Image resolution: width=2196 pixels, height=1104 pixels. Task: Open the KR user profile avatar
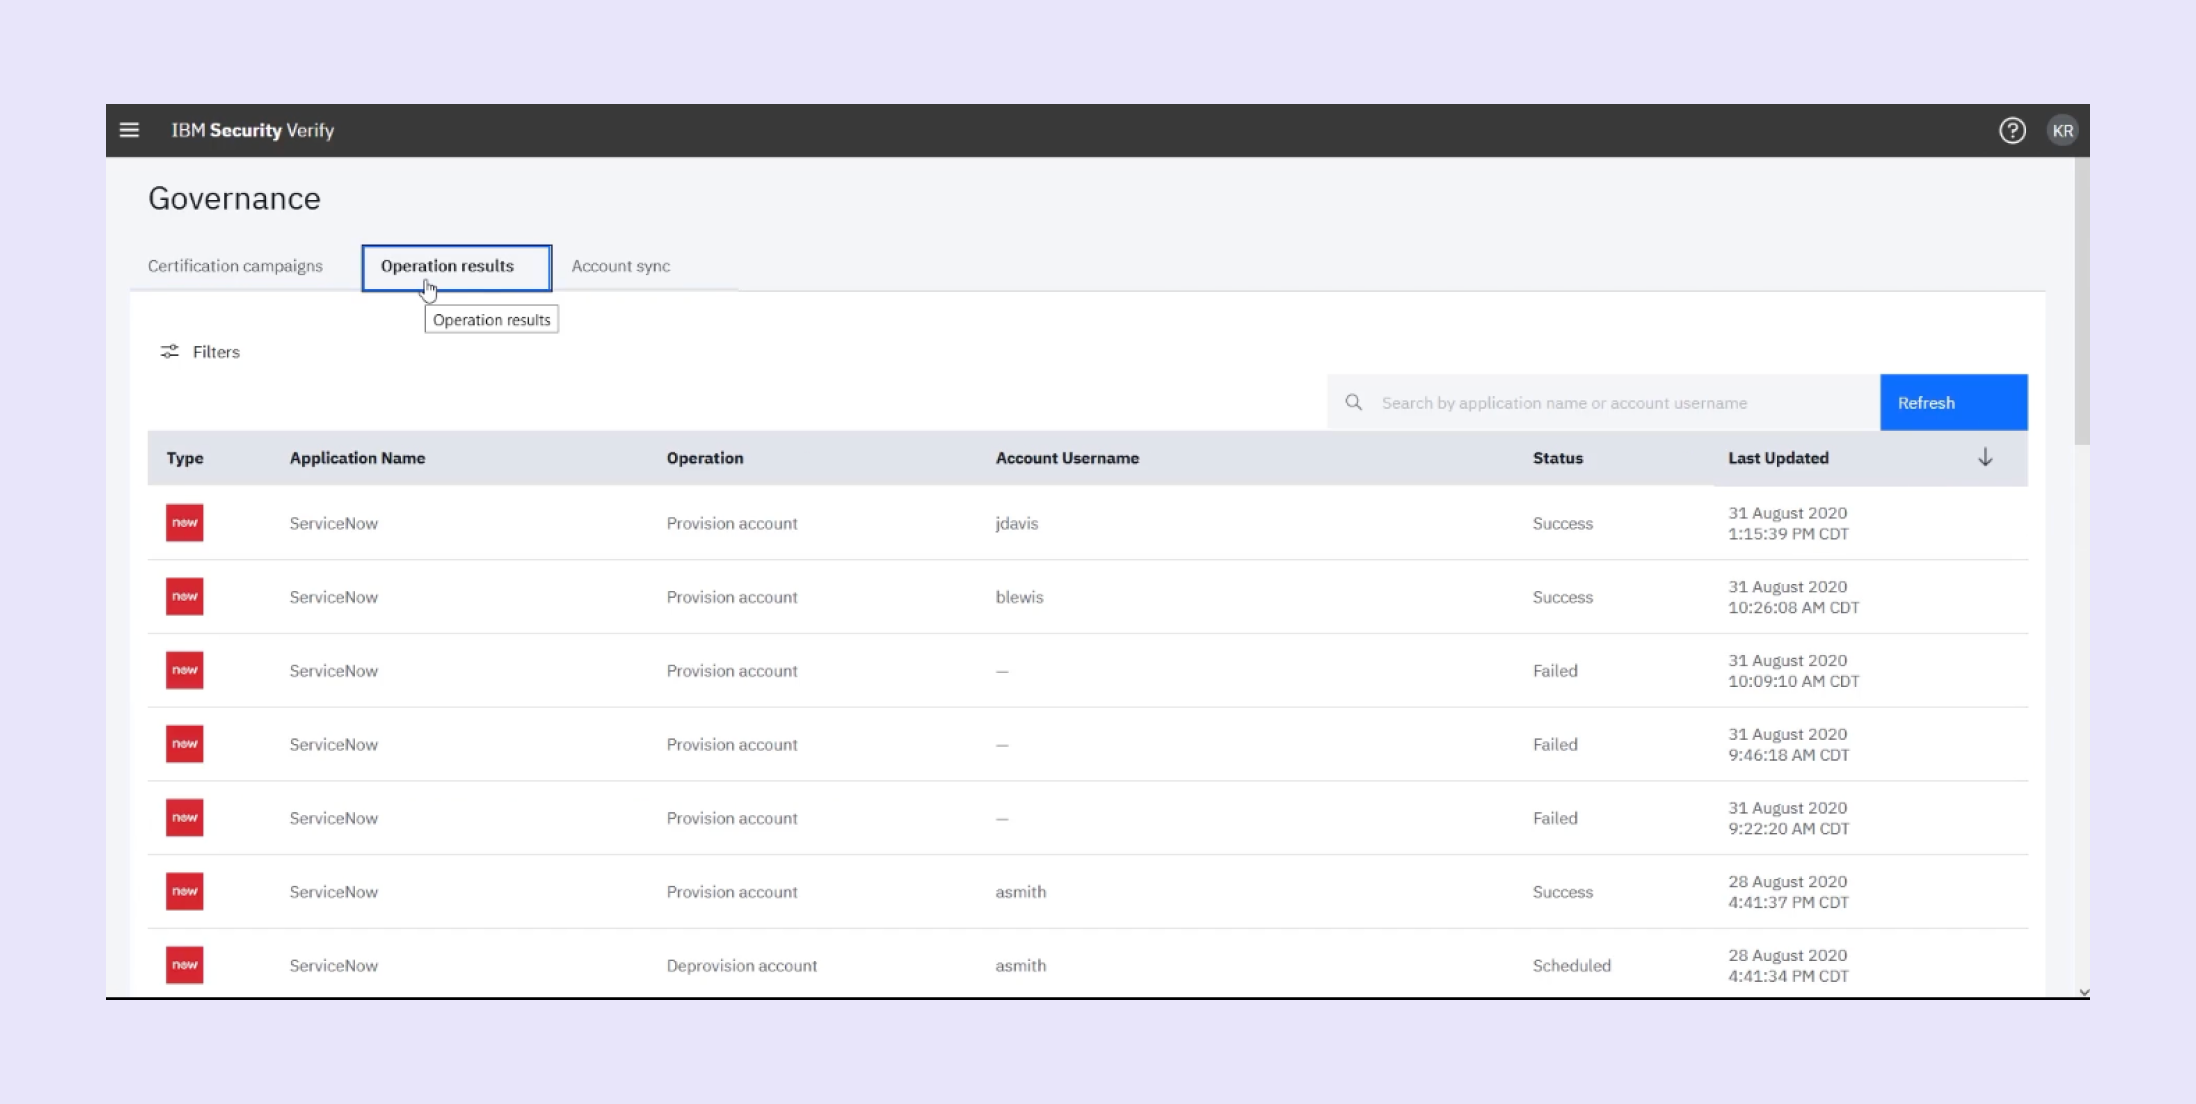(x=2062, y=131)
